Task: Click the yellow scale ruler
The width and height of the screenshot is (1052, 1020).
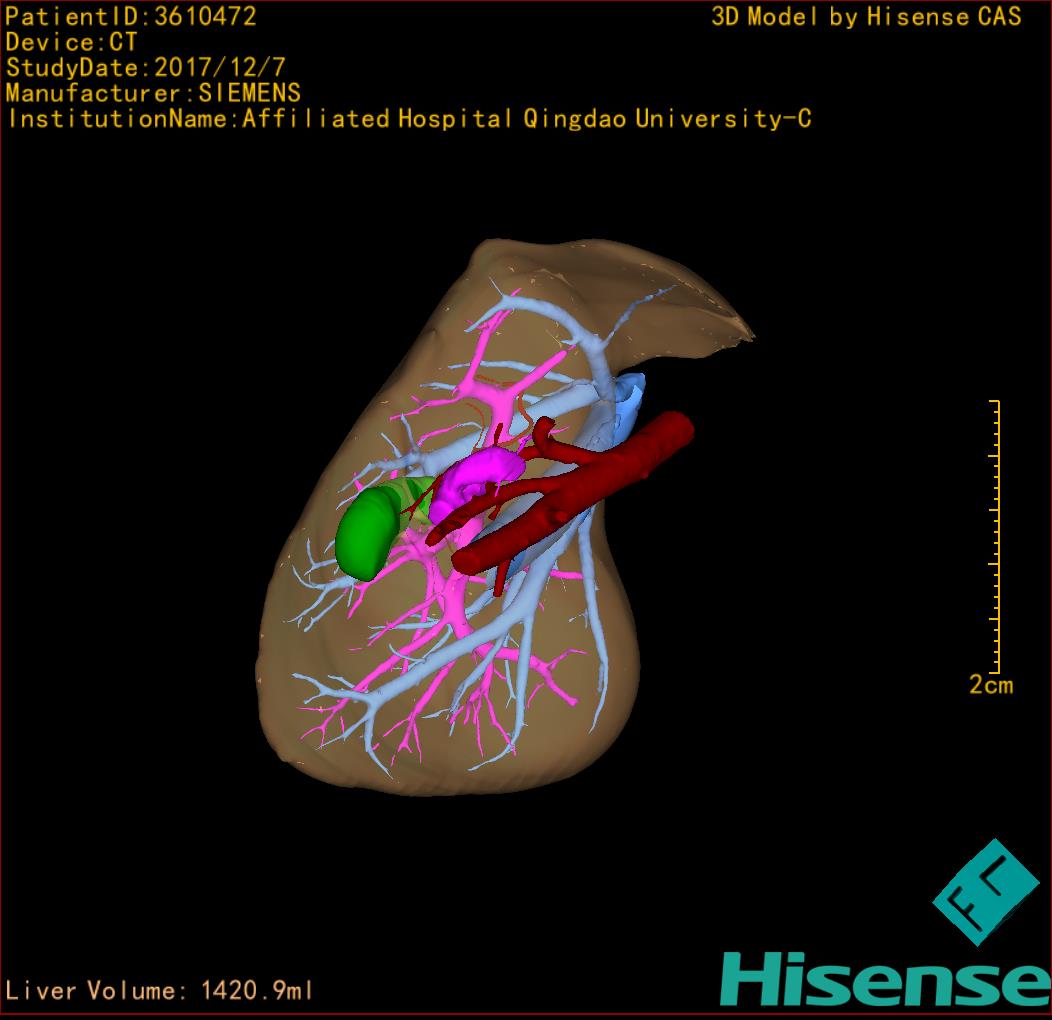Action: point(995,536)
